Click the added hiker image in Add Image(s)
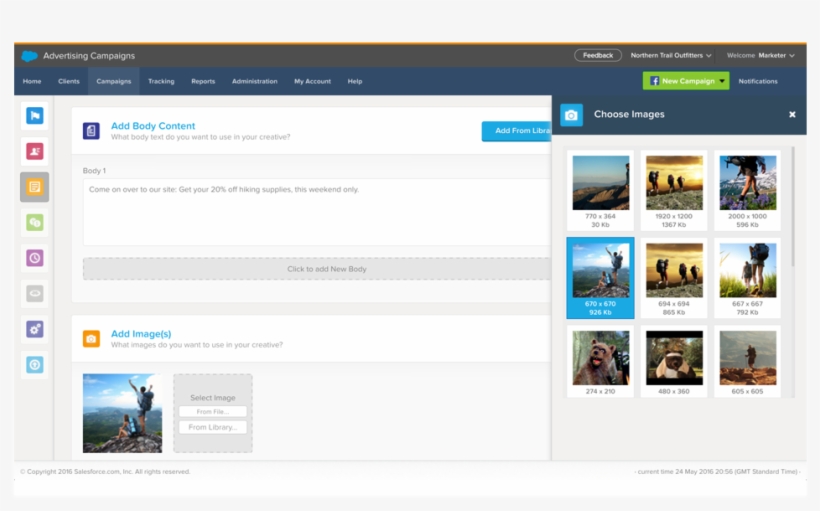The image size is (820, 511). pos(122,413)
